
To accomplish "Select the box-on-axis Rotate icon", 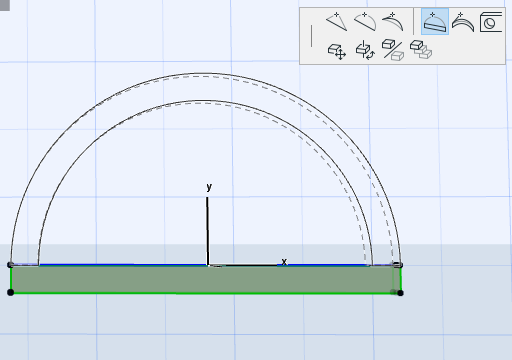I will [x=365, y=50].
